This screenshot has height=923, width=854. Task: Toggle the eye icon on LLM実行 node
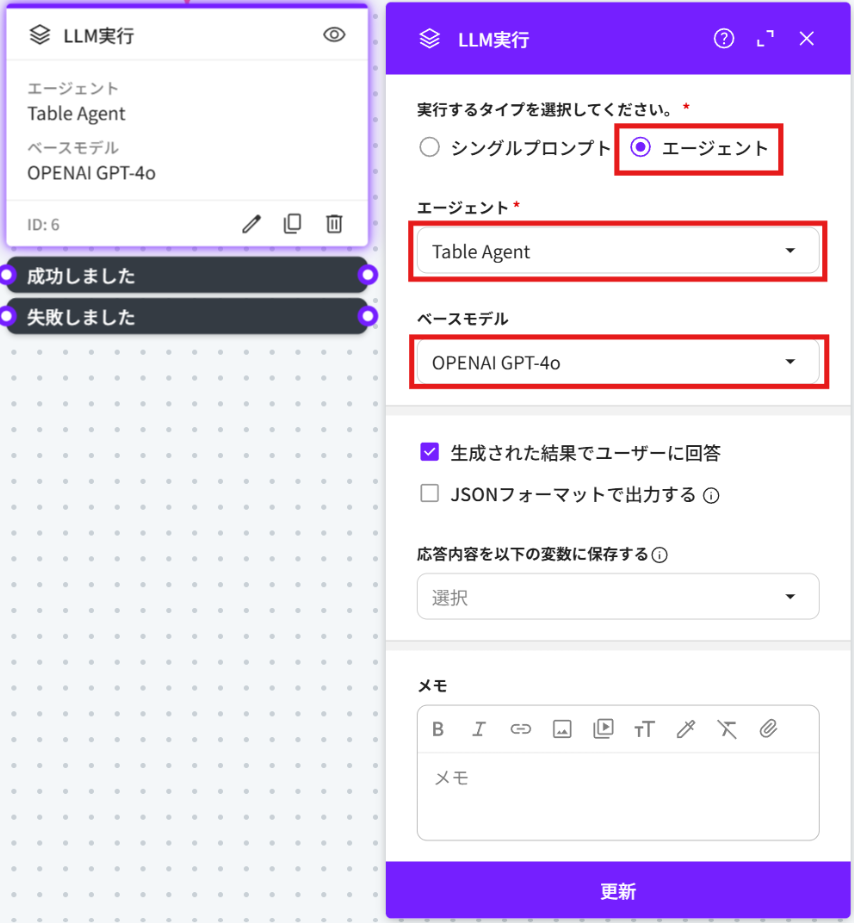pos(334,35)
